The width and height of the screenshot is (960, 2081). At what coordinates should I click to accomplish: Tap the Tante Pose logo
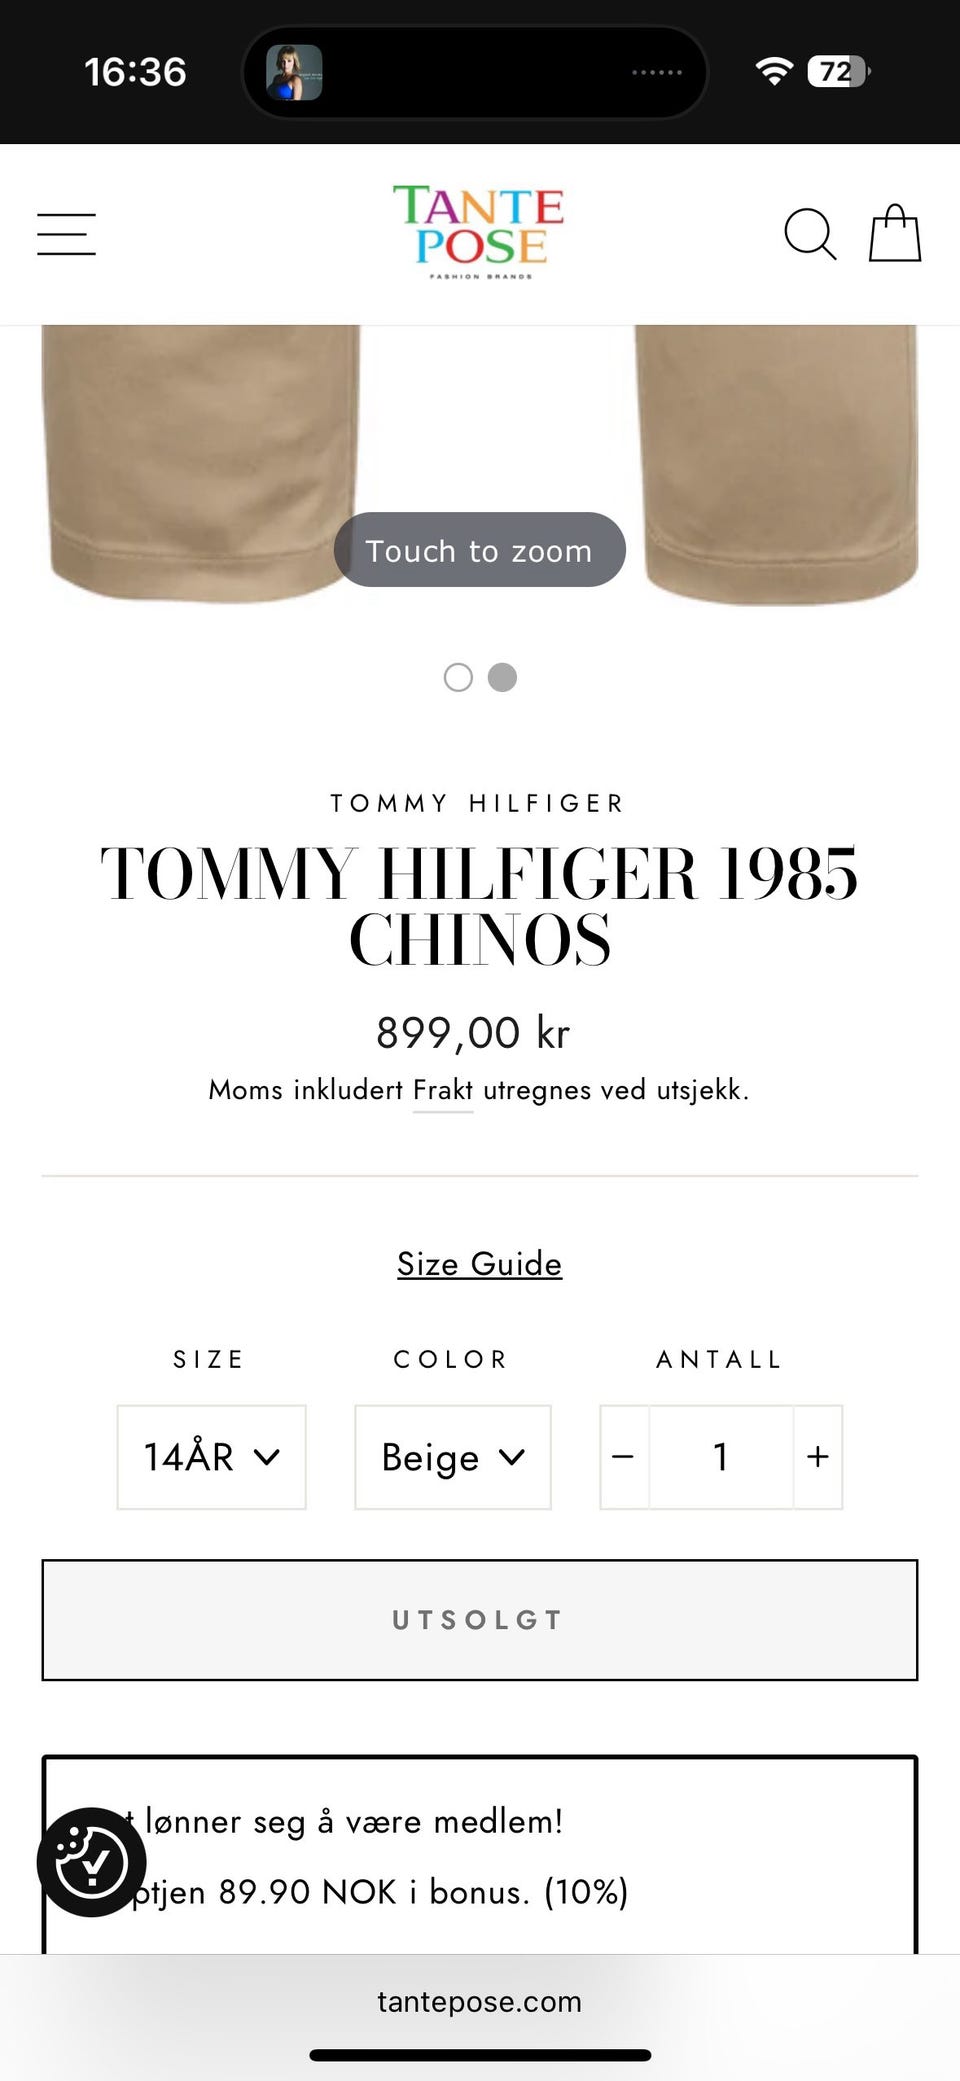point(479,232)
